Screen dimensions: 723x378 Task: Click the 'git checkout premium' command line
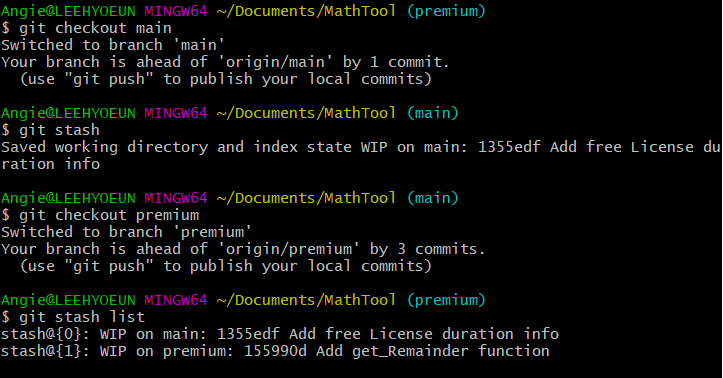pyautogui.click(x=100, y=215)
